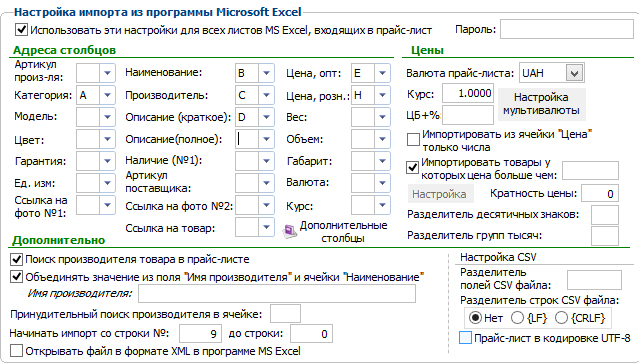Screen dimensions: 639x363
Task: Focus the Принудительный поиск производителя в ячейке field
Action: point(285,314)
